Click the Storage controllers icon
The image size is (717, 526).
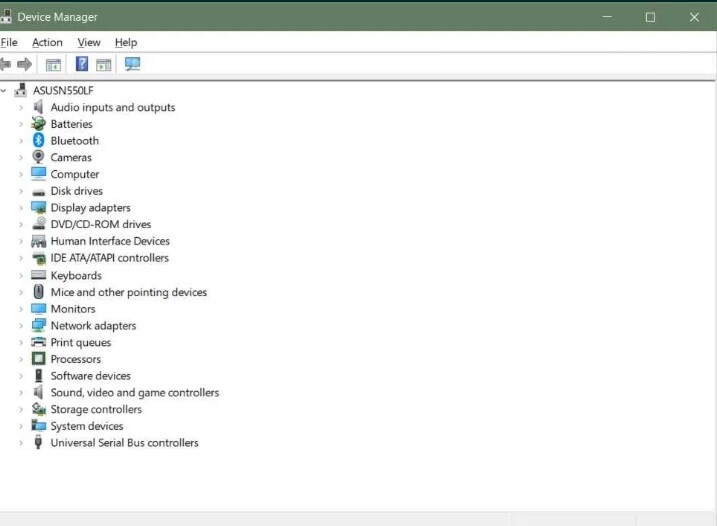pos(38,409)
